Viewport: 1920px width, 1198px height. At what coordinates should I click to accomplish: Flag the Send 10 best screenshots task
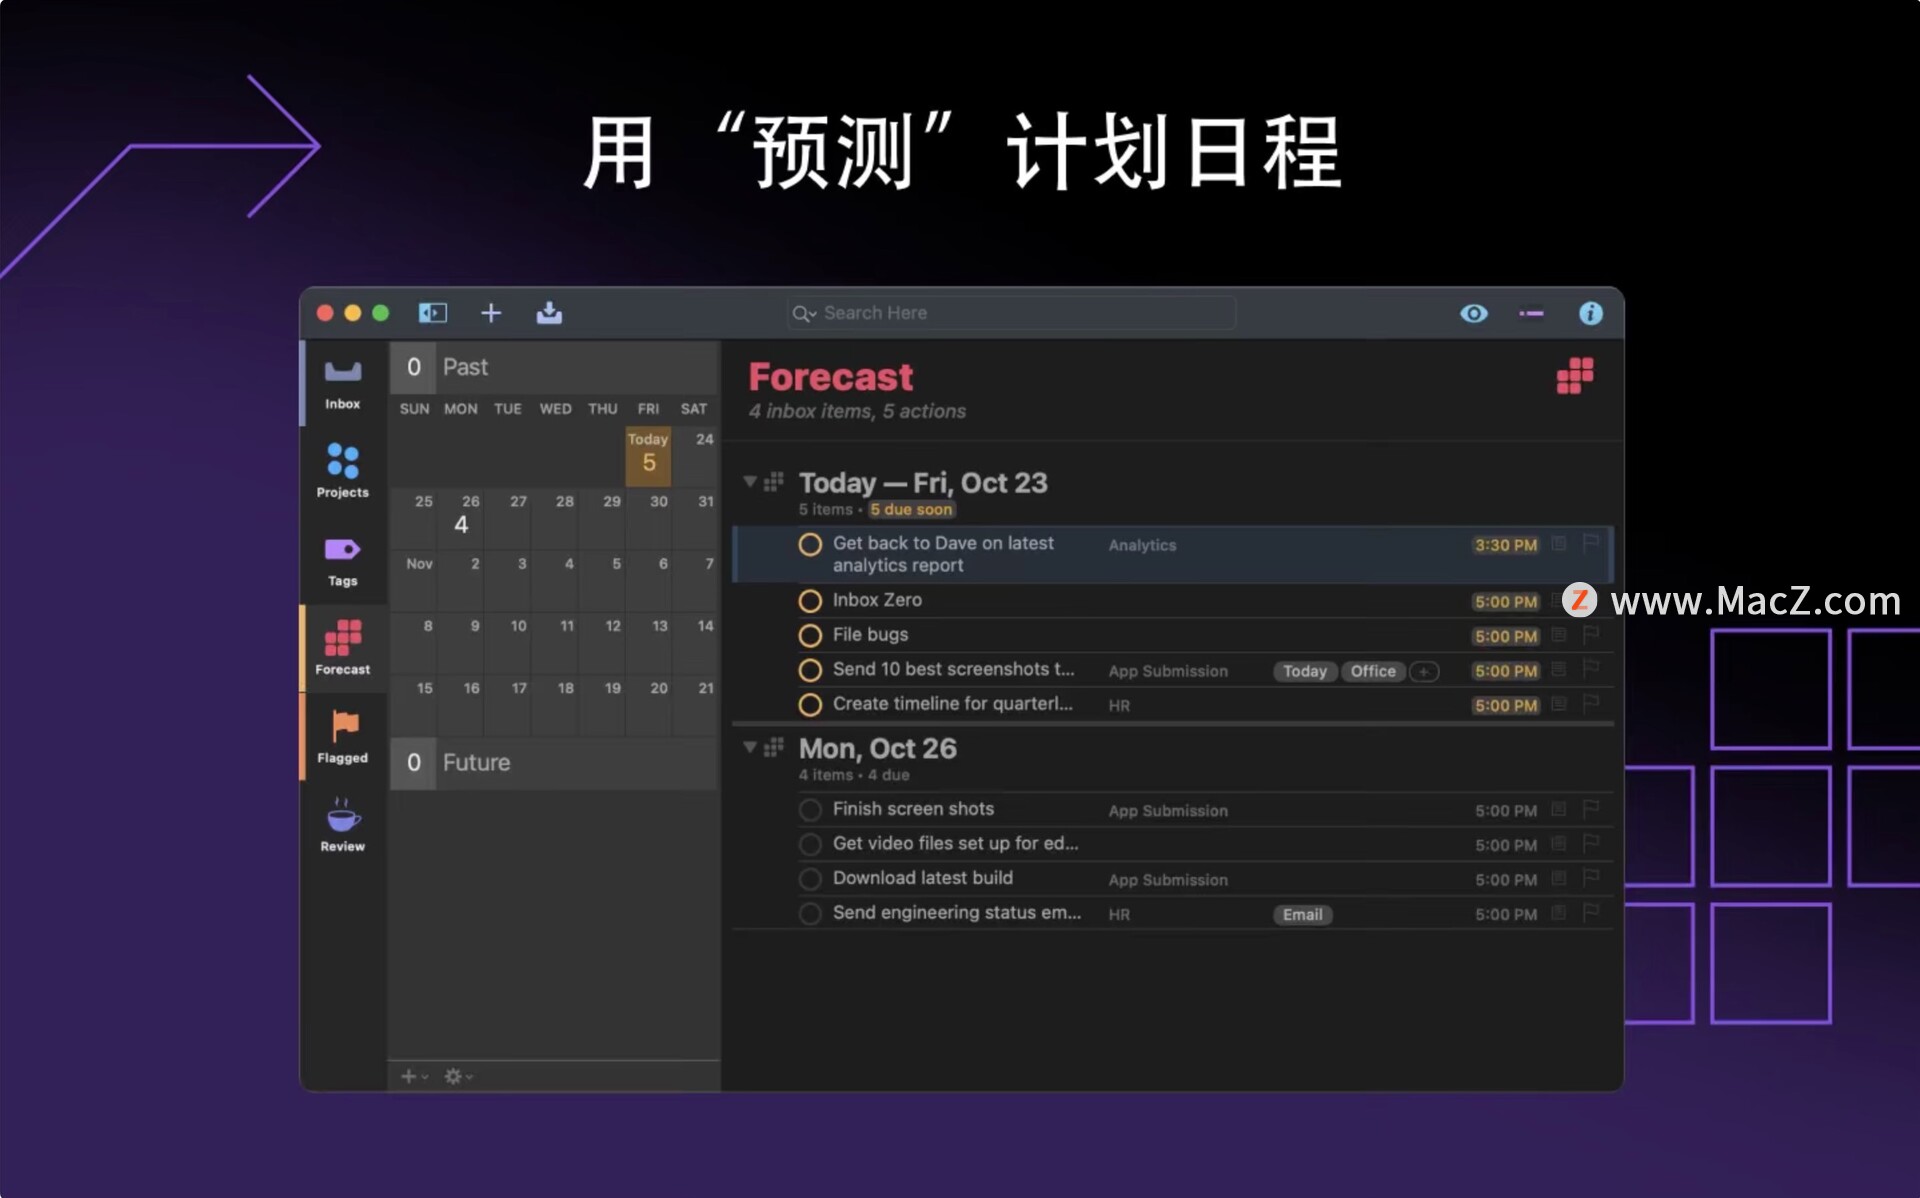1591,669
